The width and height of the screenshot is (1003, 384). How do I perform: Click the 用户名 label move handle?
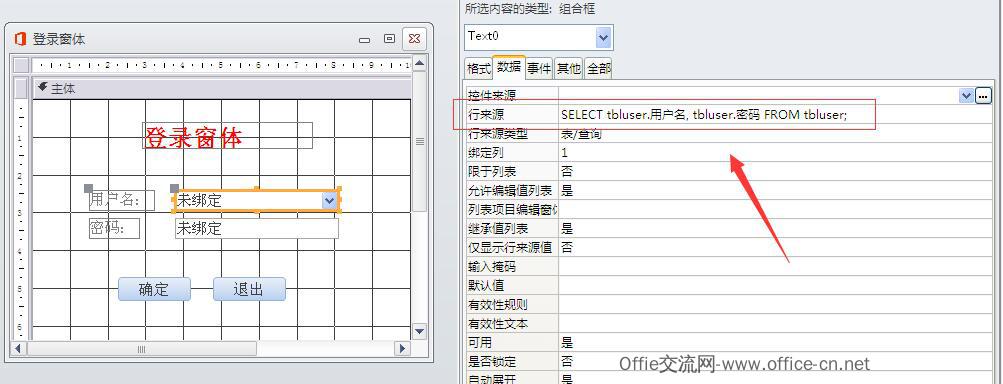point(88,188)
